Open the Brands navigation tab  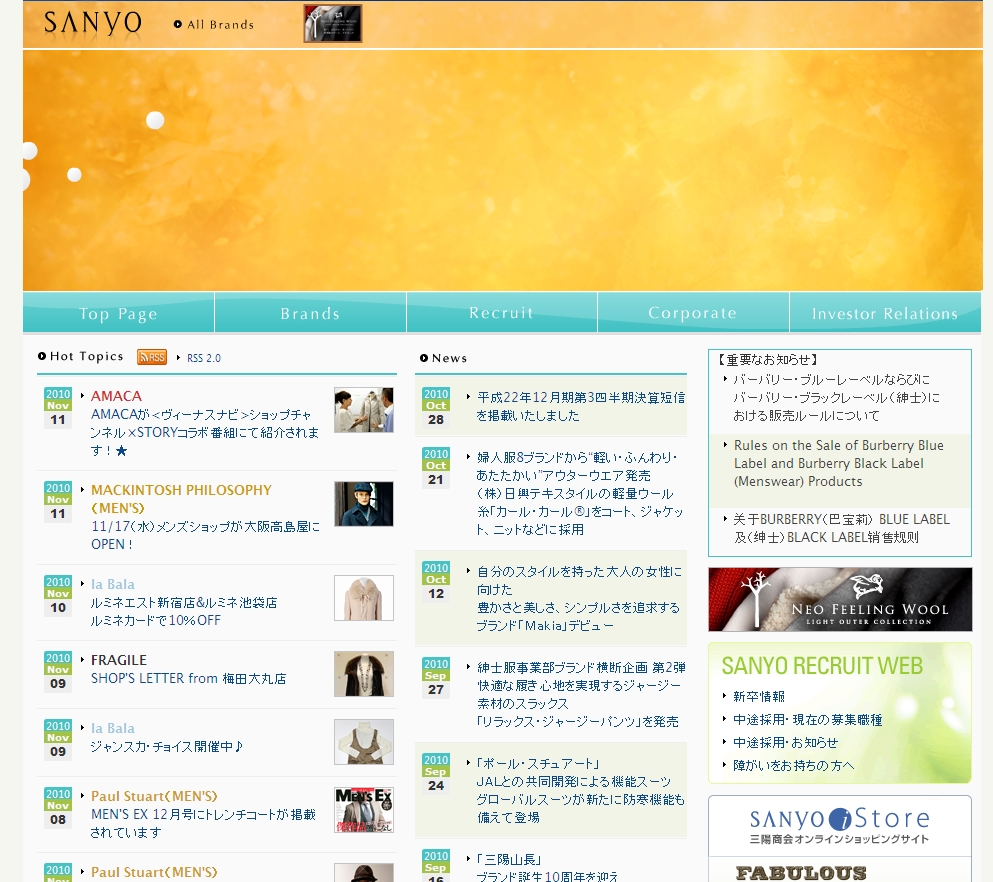coord(310,313)
